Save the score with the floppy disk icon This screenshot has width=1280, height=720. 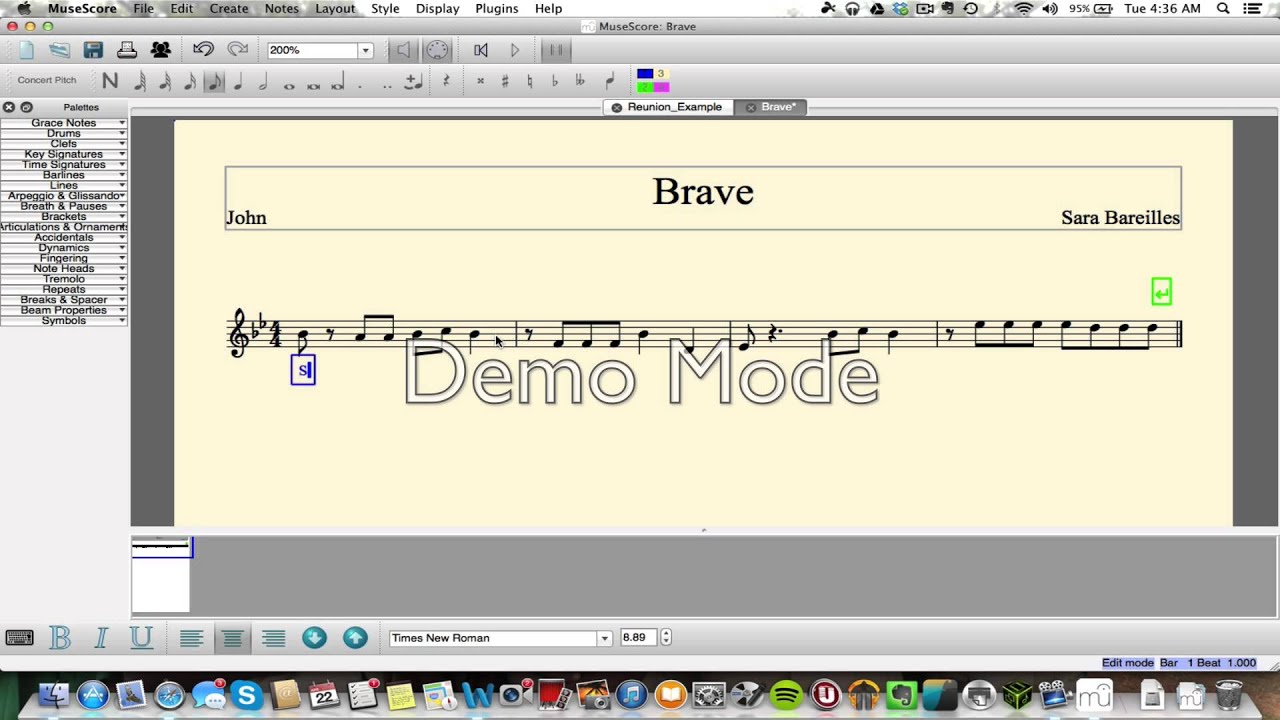pos(93,50)
